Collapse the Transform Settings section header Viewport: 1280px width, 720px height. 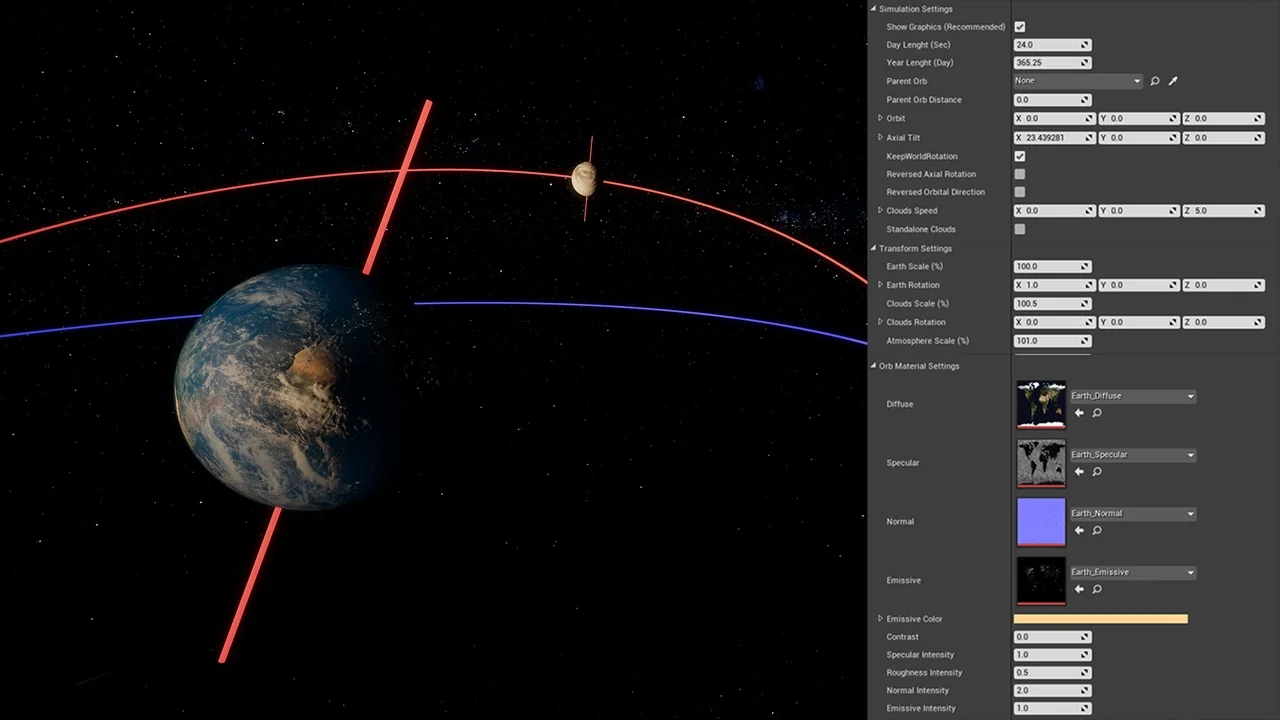click(873, 248)
